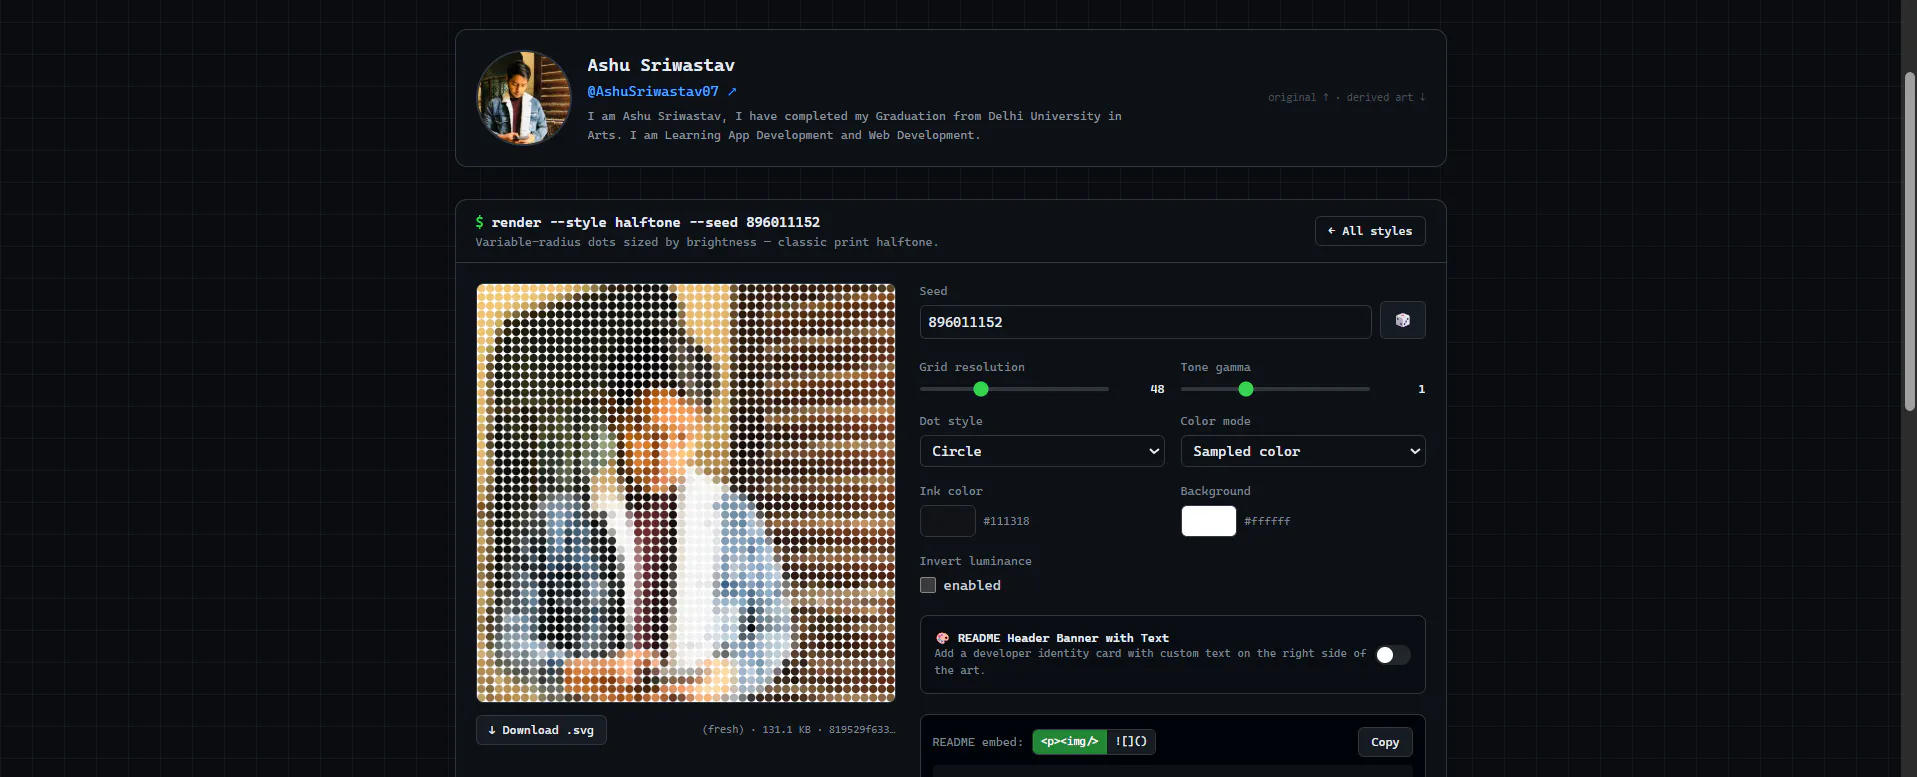Click the Grid resolution value 48
The height and width of the screenshot is (777, 1917).
1157,389
